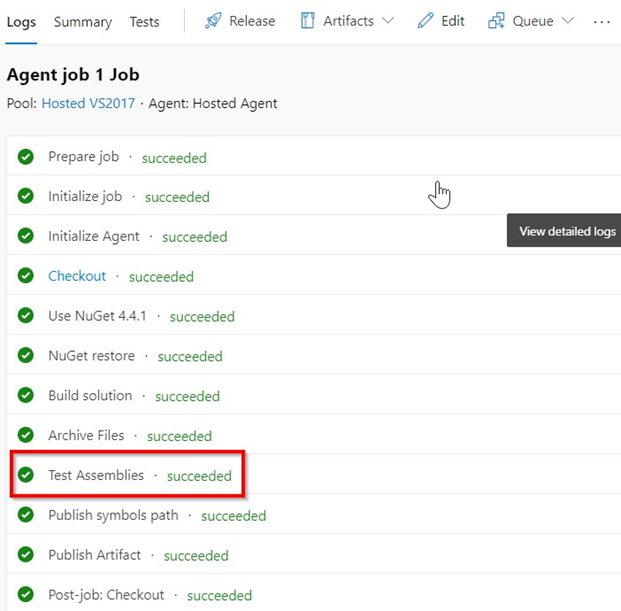Open the Publish symbols path step
The height and width of the screenshot is (611, 621).
pos(113,515)
